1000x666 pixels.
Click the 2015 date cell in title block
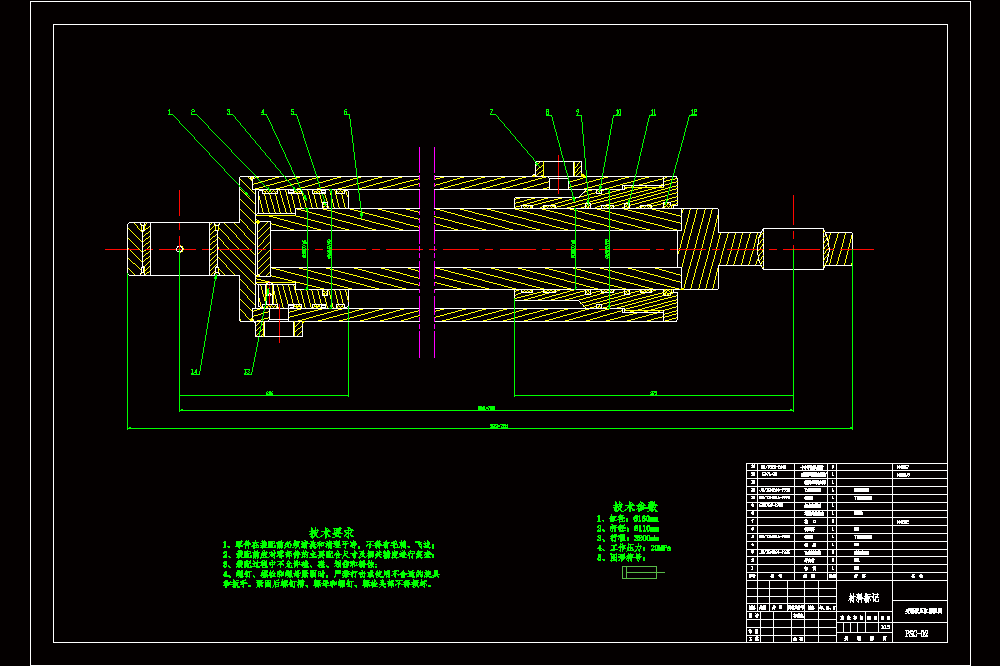coord(885,627)
